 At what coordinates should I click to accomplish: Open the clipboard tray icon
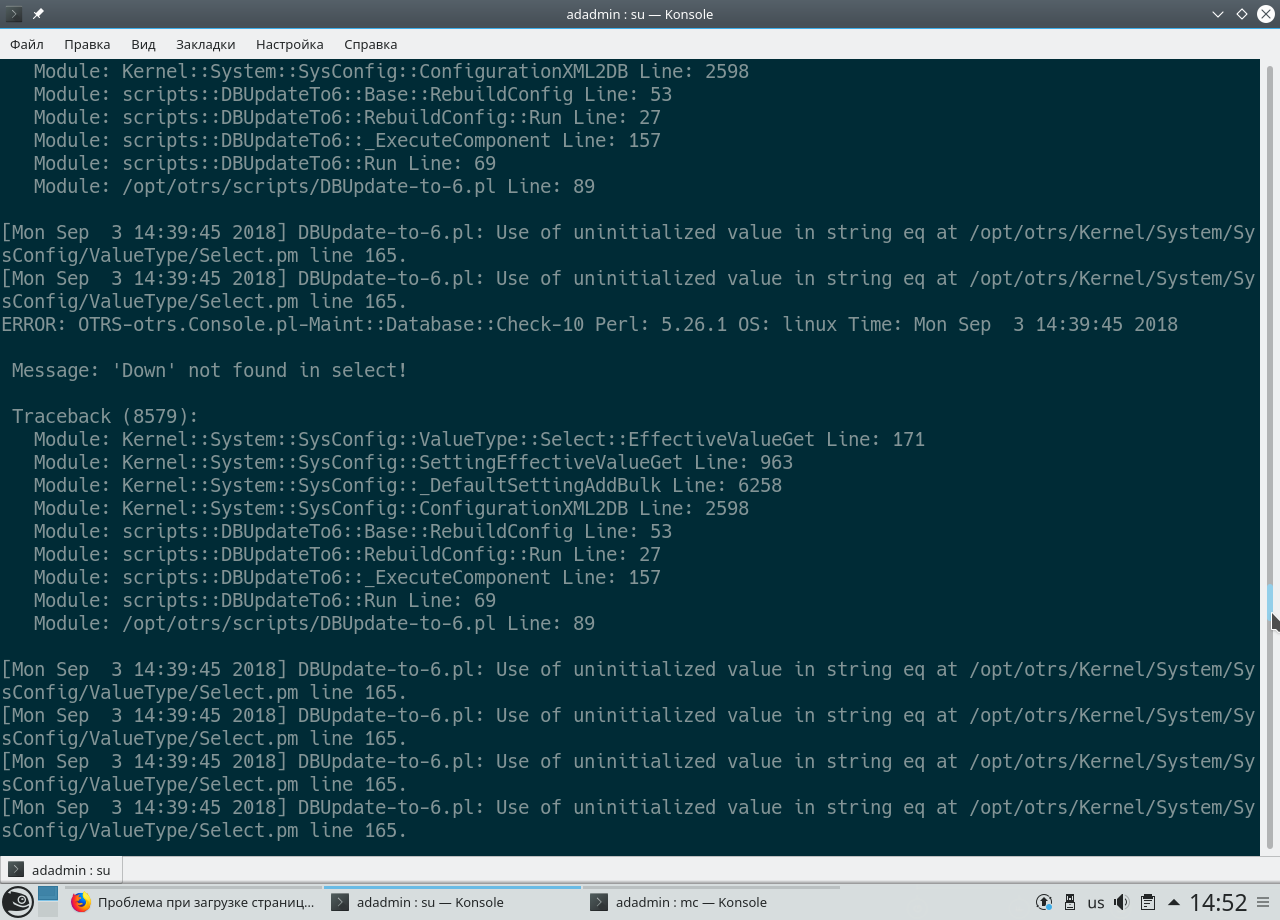point(1148,902)
